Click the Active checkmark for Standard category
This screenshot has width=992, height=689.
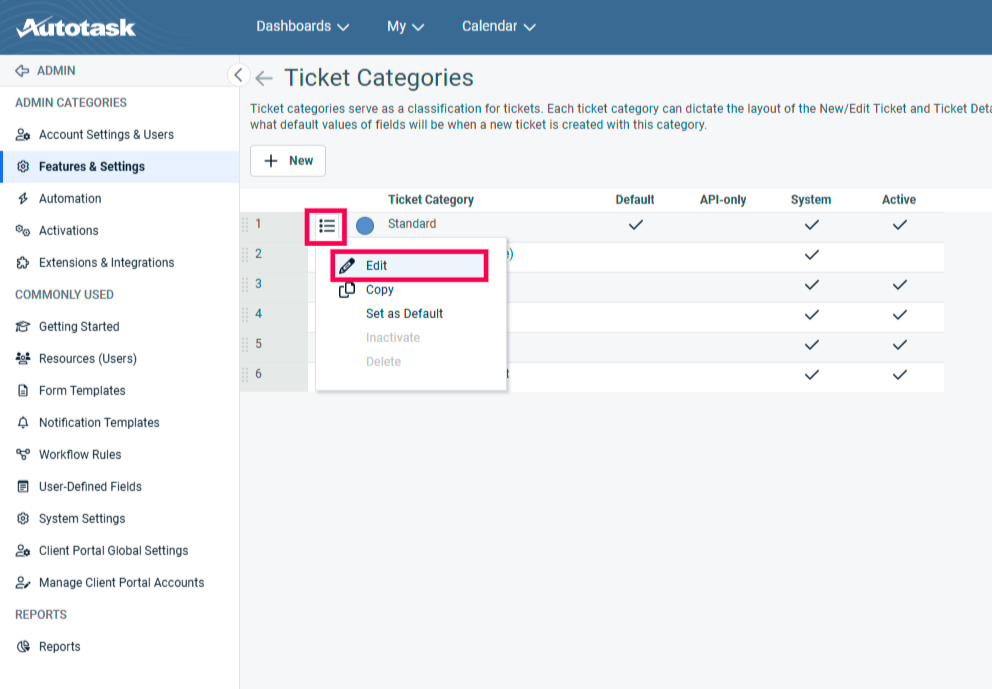tap(899, 225)
